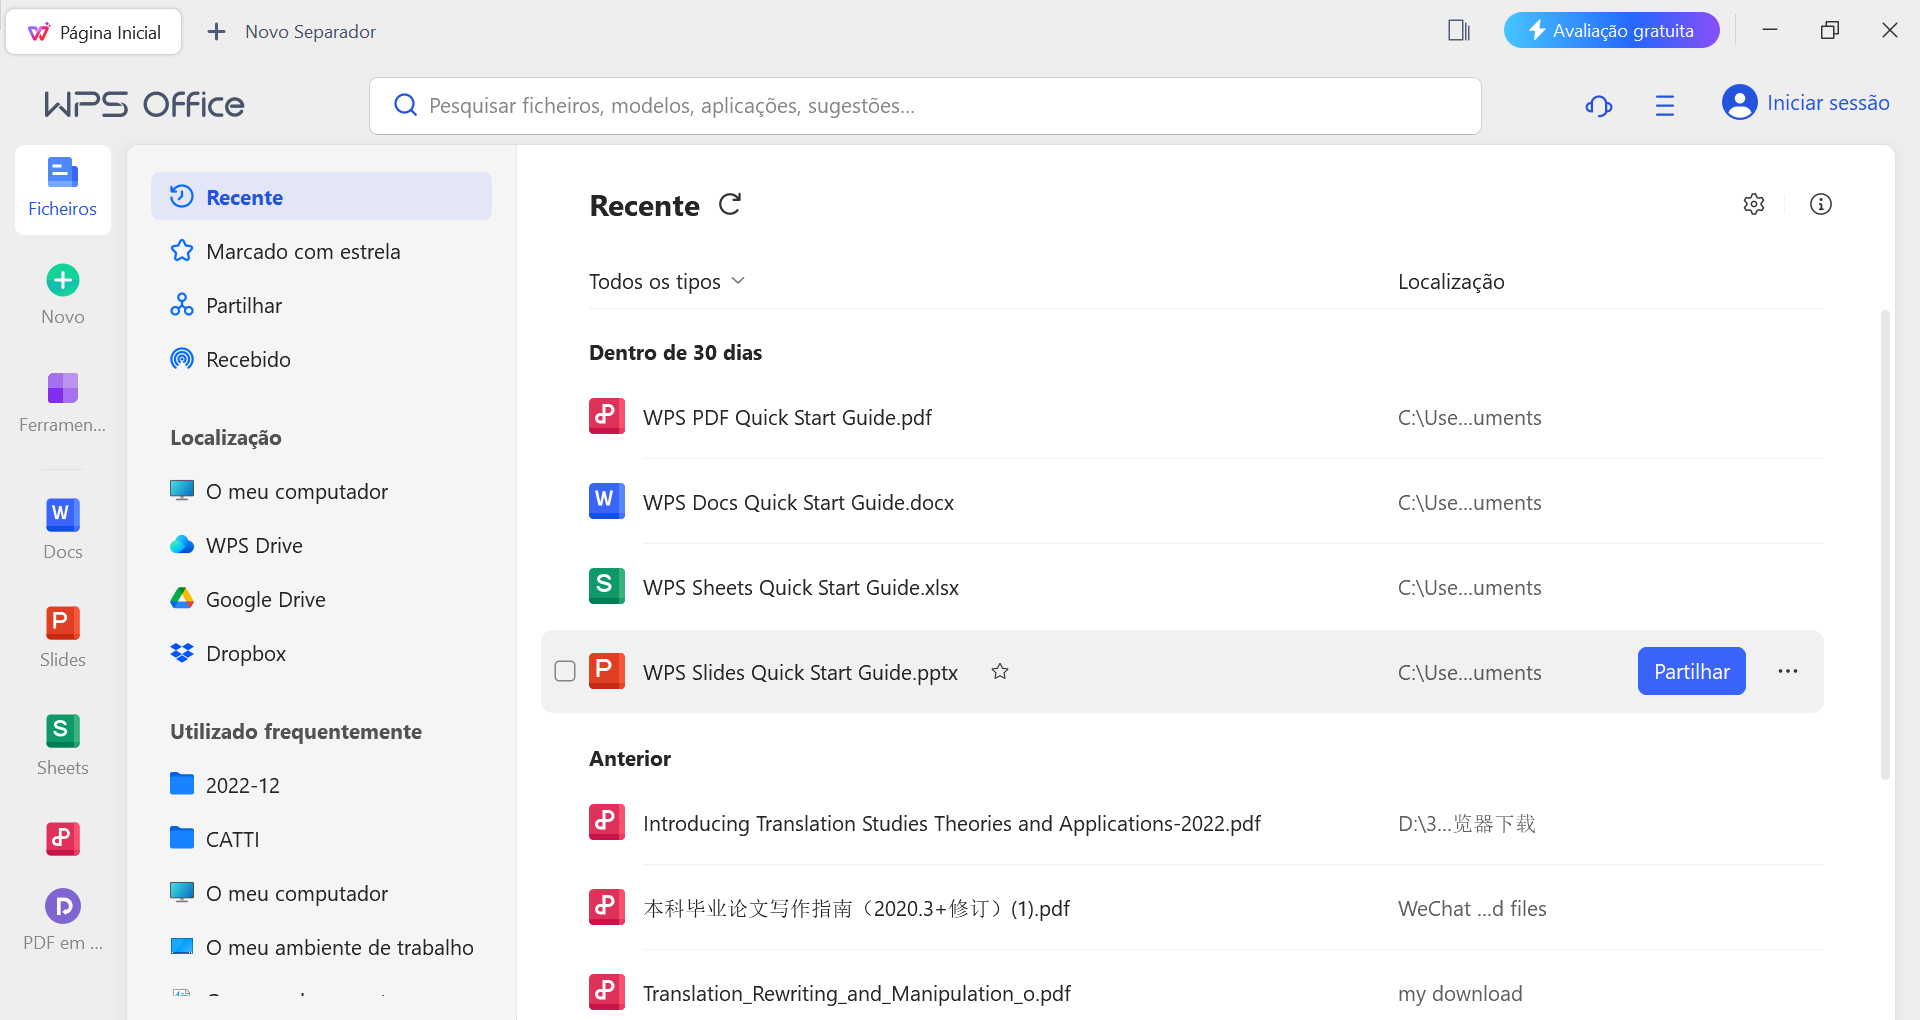Click the WeChat ...d files location

[1472, 908]
